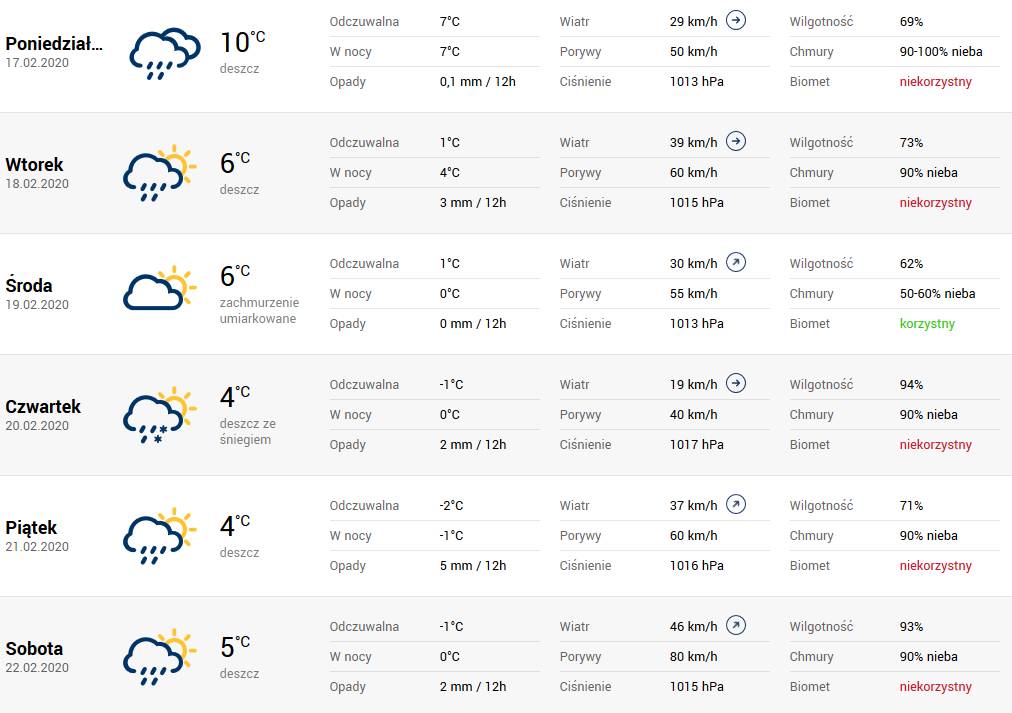The image size is (1012, 713).
Task: Click Wednesday's wind direction arrow next to 30 km/h
Action: 736,262
